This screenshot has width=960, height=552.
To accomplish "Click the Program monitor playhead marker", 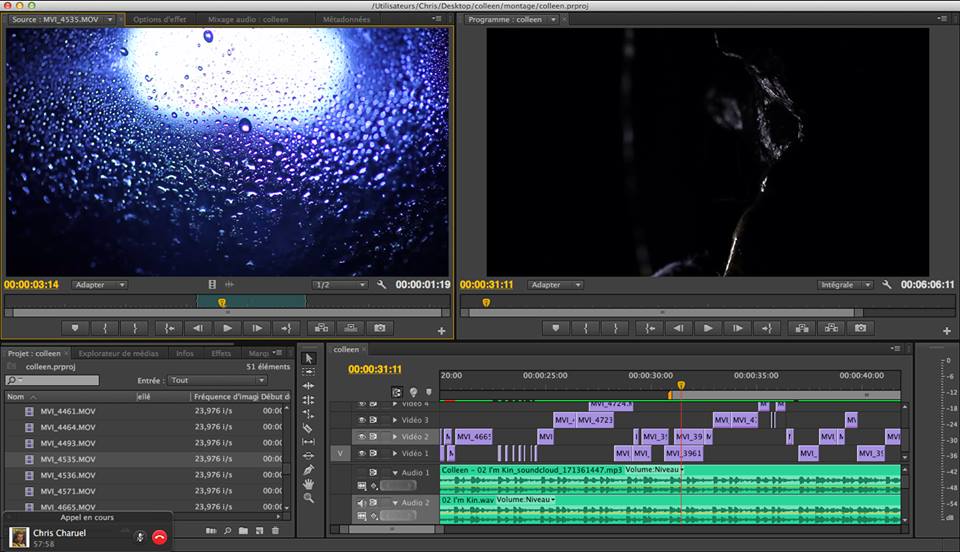I will click(486, 302).
